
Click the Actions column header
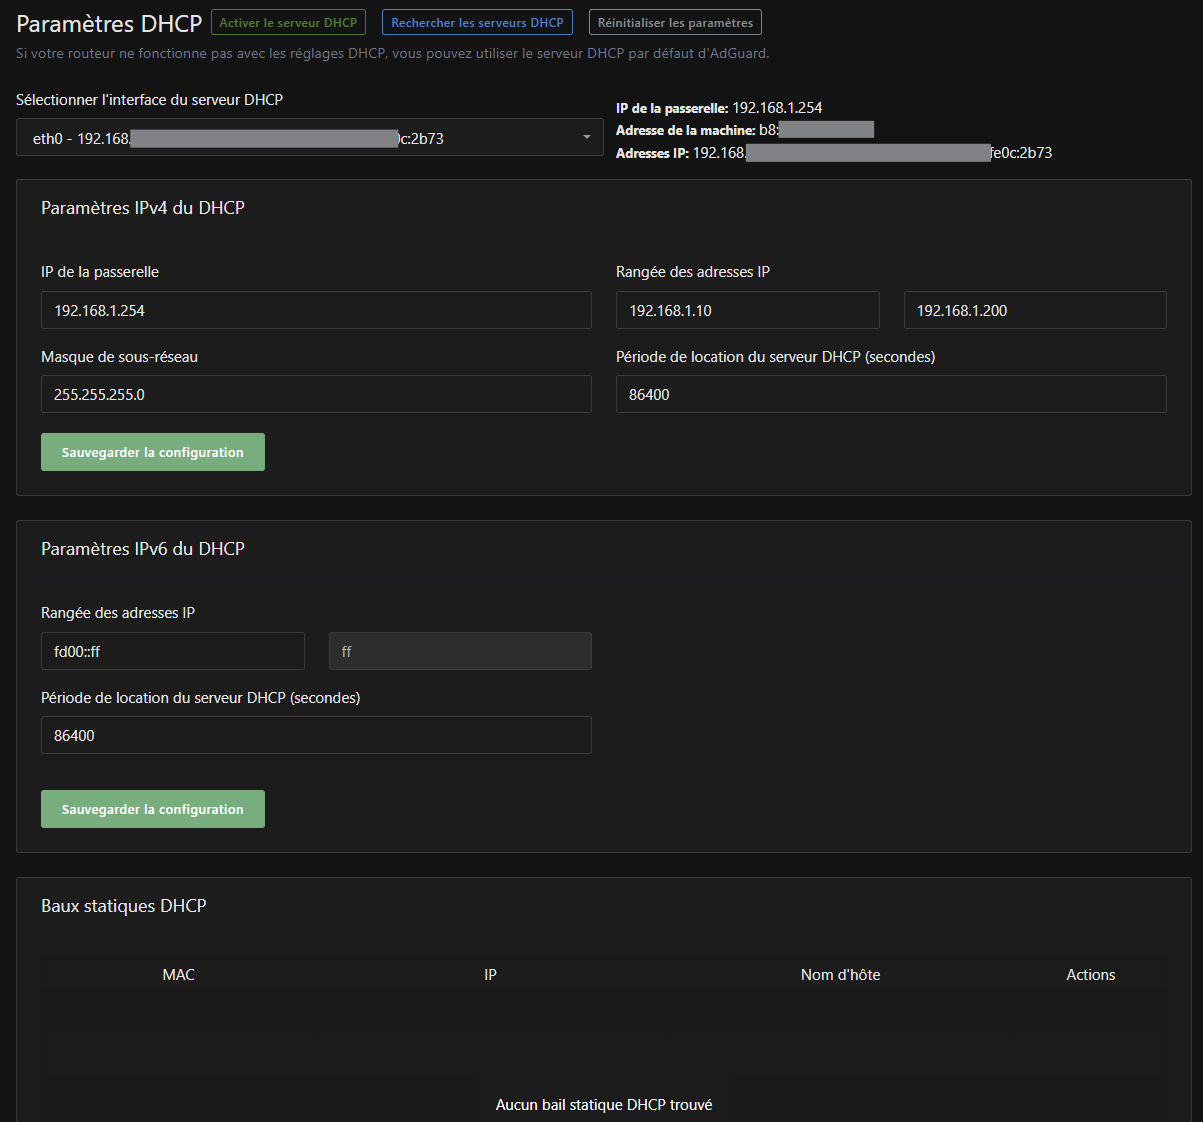click(1090, 974)
